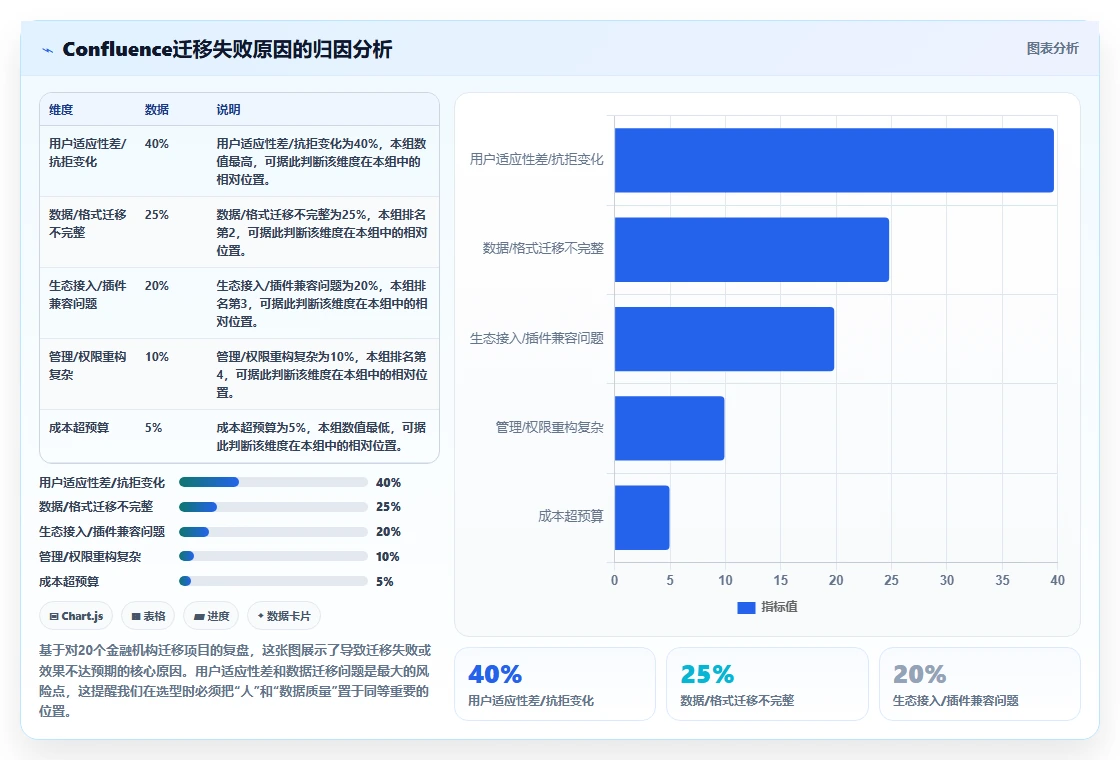Click the 10% cell in the table
The width and height of the screenshot is (1120, 760).
156,356
